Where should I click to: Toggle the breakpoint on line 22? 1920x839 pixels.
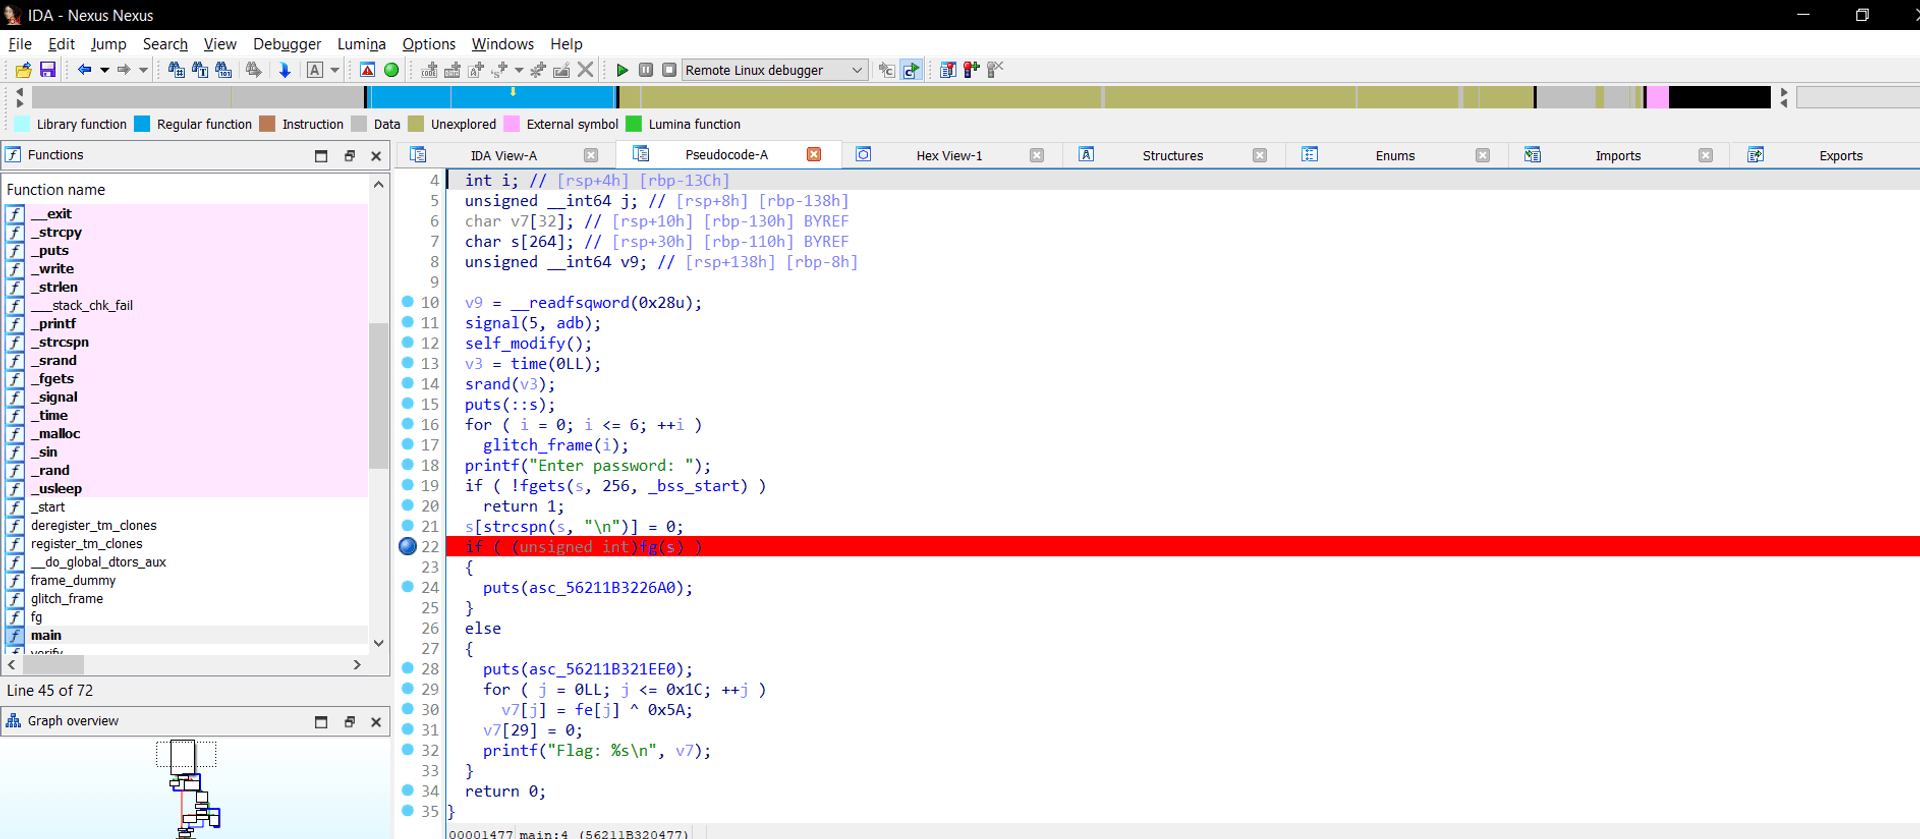[408, 546]
